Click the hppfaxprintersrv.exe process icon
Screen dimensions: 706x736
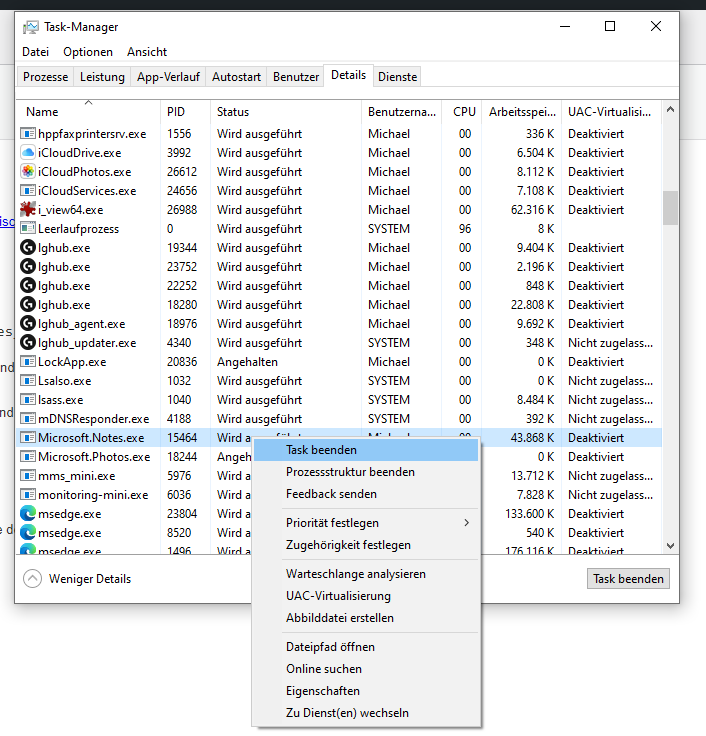[28, 134]
